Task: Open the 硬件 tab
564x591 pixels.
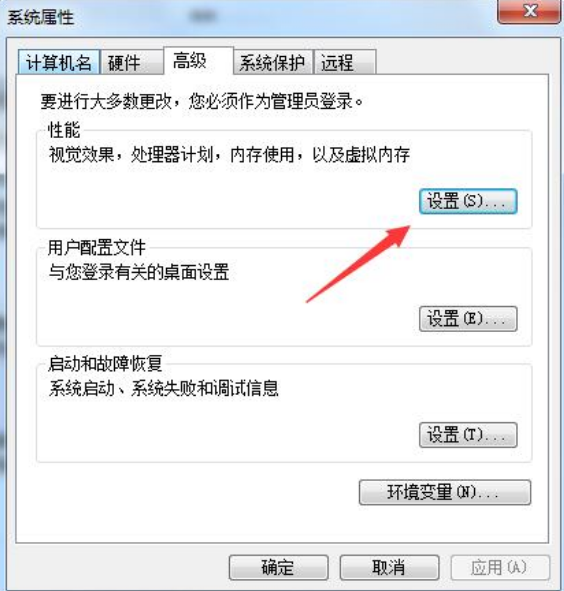Action: tap(132, 62)
